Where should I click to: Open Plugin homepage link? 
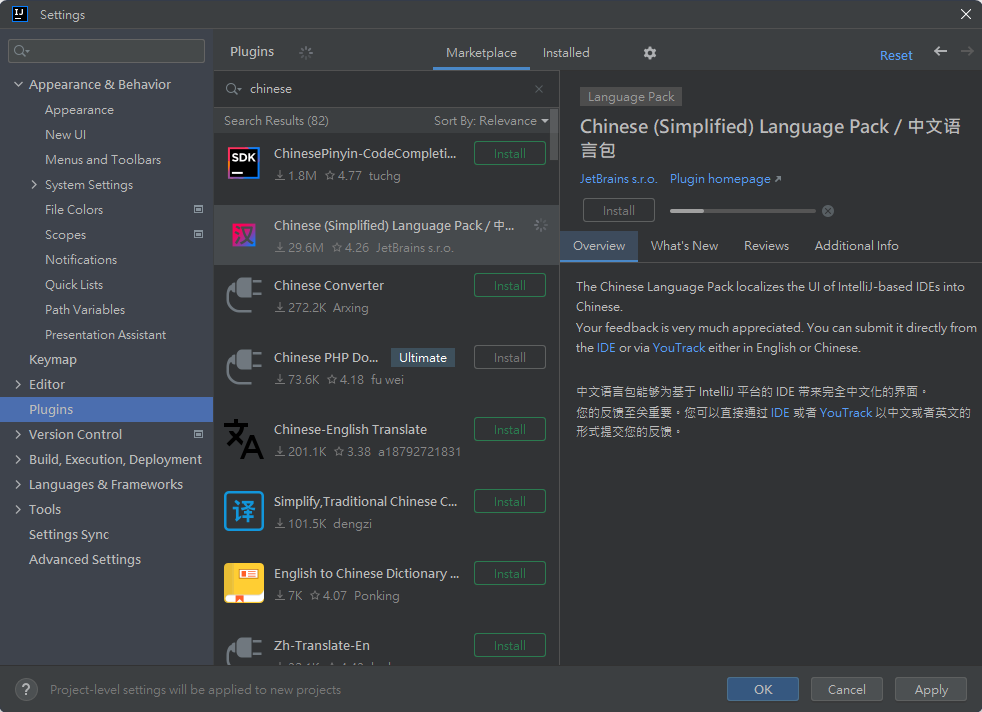tap(725, 178)
